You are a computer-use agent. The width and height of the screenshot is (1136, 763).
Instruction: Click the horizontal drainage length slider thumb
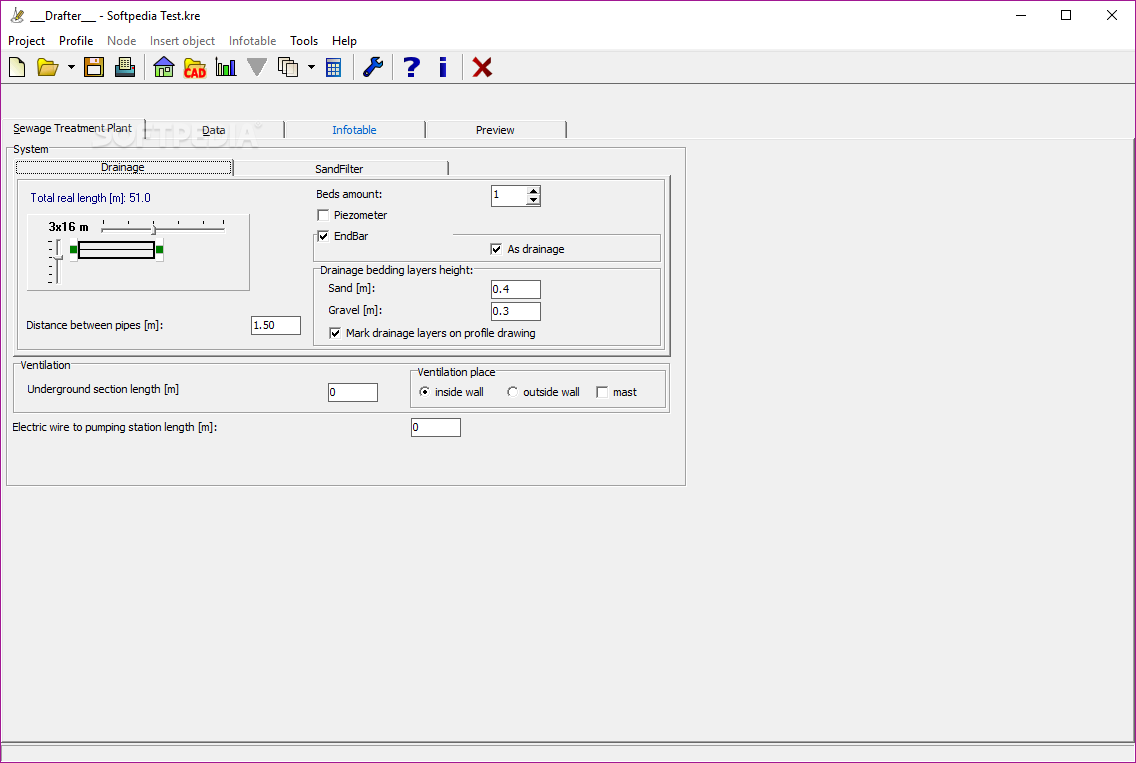tap(154, 229)
